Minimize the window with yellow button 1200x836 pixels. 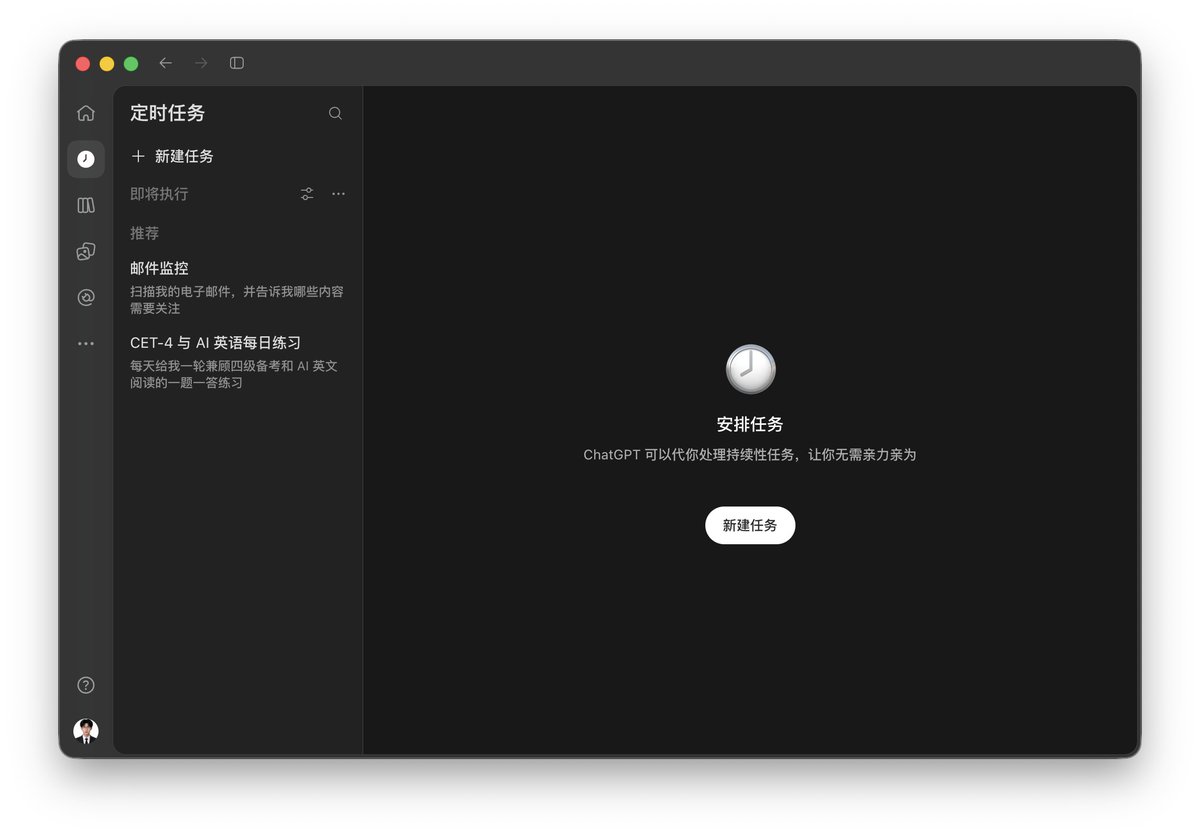tap(107, 63)
